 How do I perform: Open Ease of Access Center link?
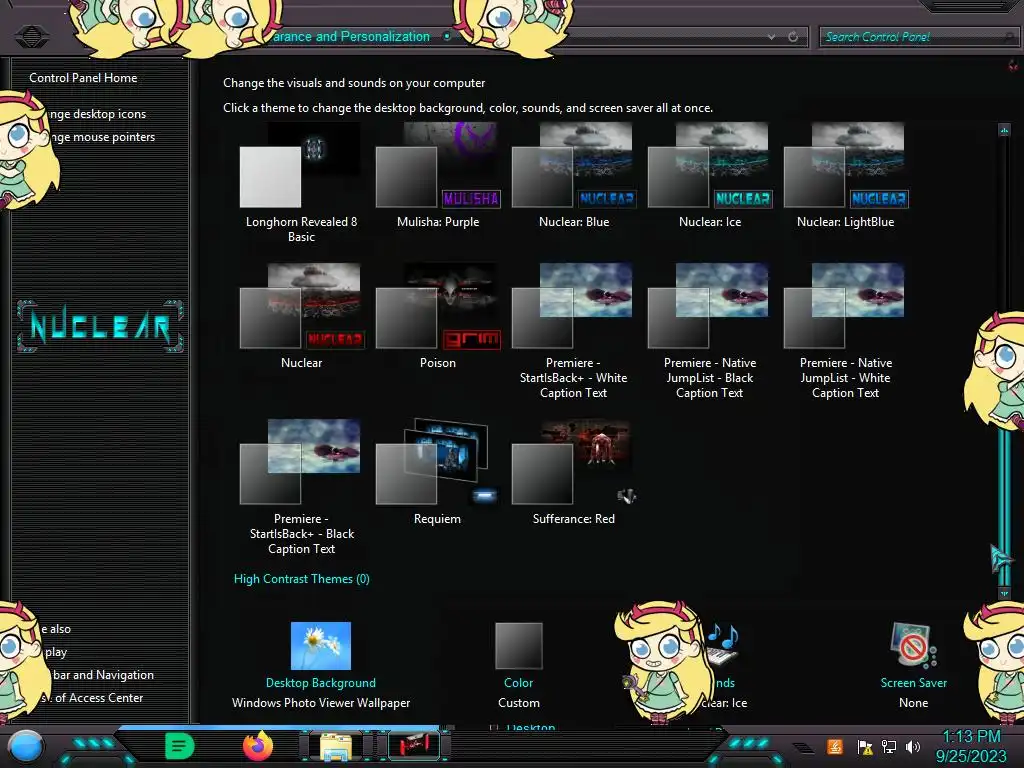pyautogui.click(x=97, y=697)
